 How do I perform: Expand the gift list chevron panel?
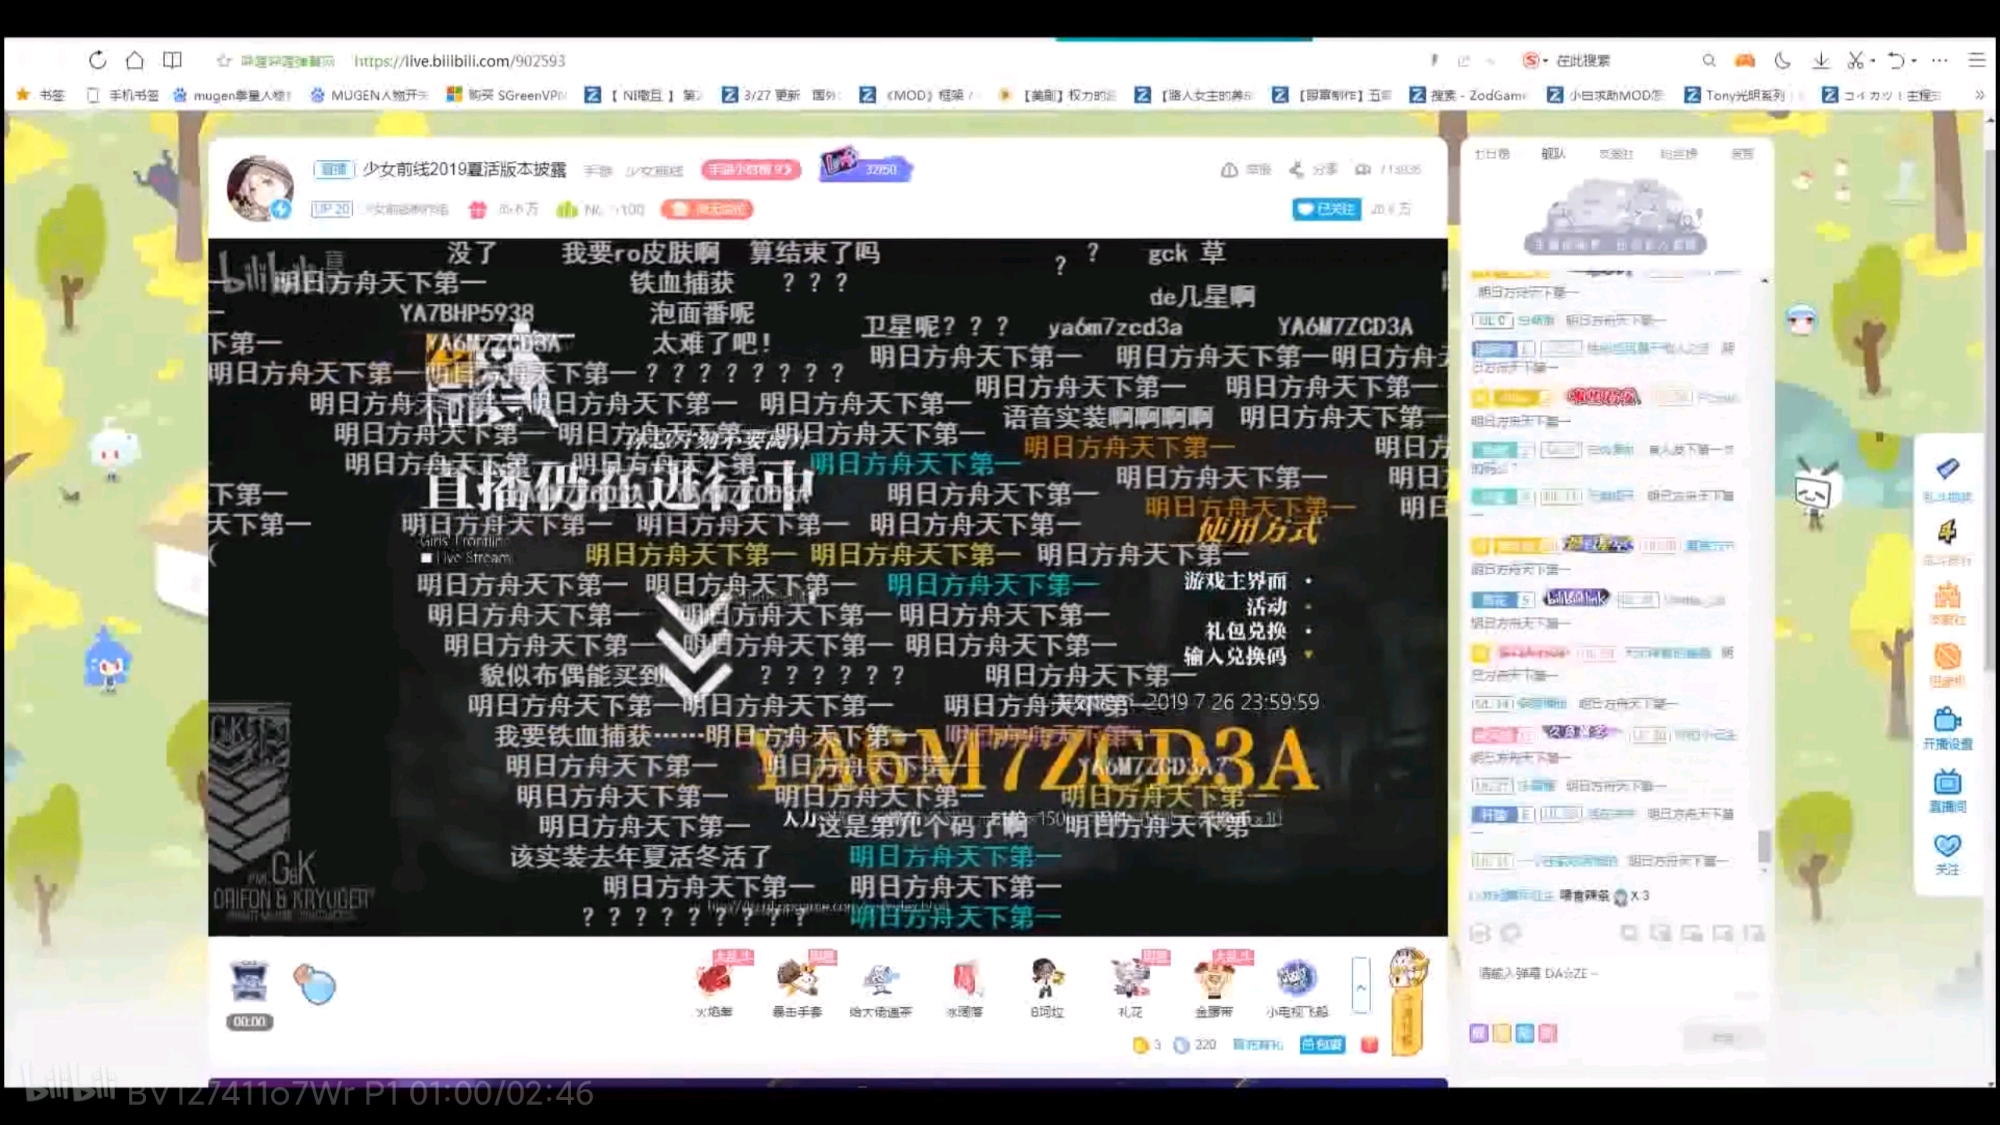click(1360, 987)
